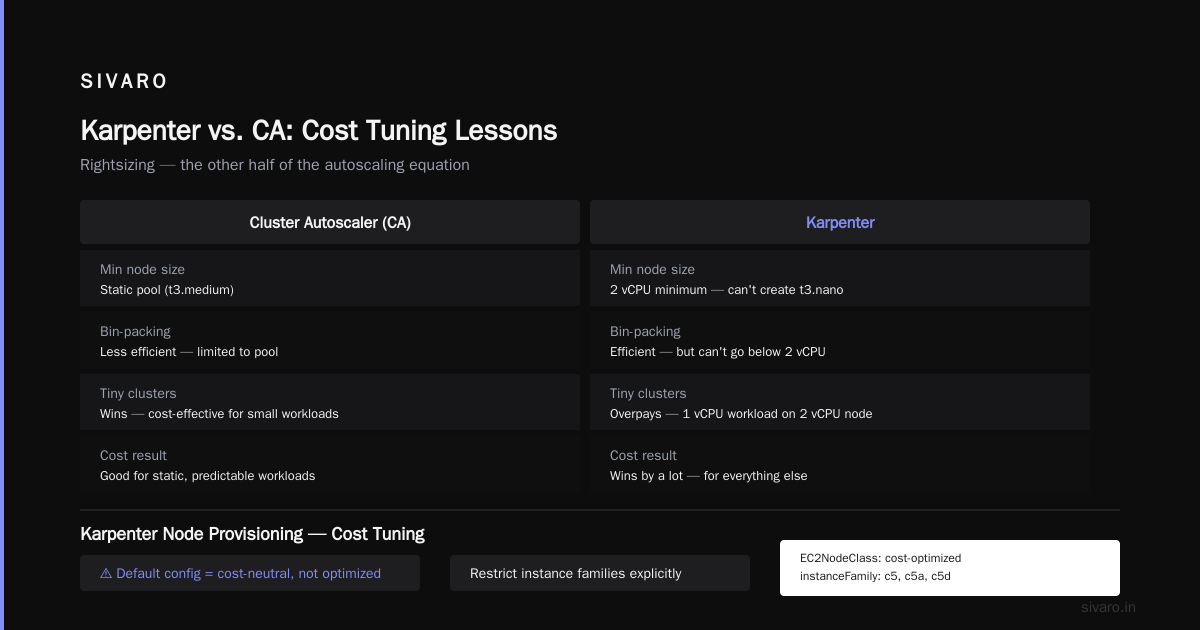The height and width of the screenshot is (630, 1200).
Task: Click the Karpenter 'Tiny clusters' label
Action: pos(649,393)
